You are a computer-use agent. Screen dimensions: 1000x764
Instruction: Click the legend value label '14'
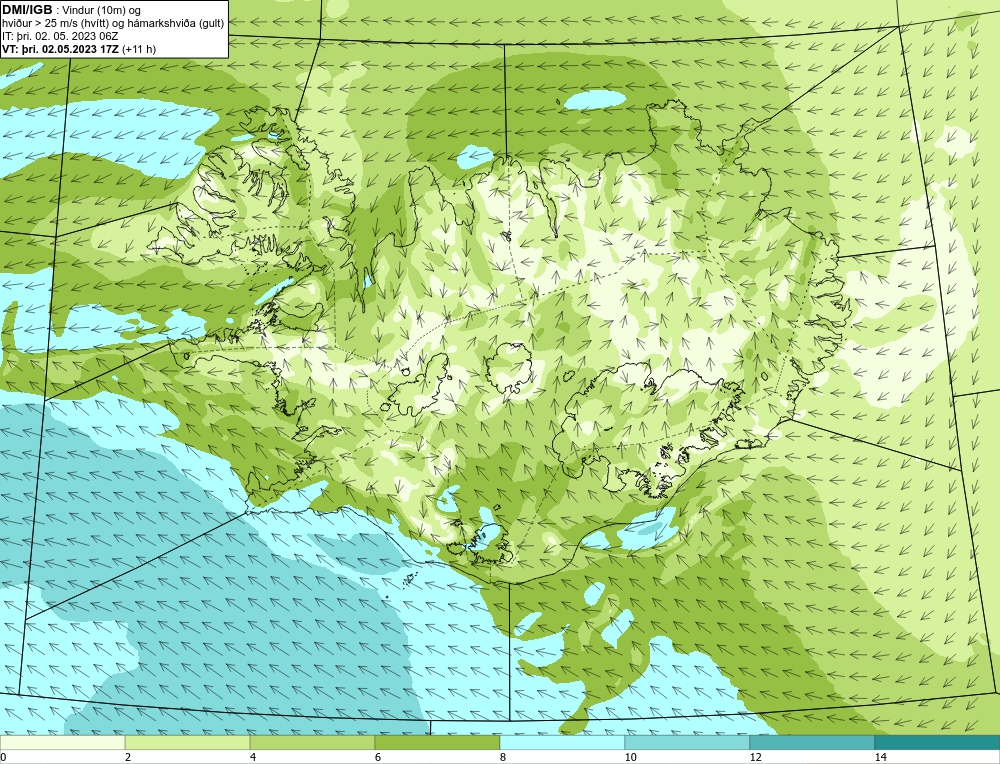coord(881,757)
